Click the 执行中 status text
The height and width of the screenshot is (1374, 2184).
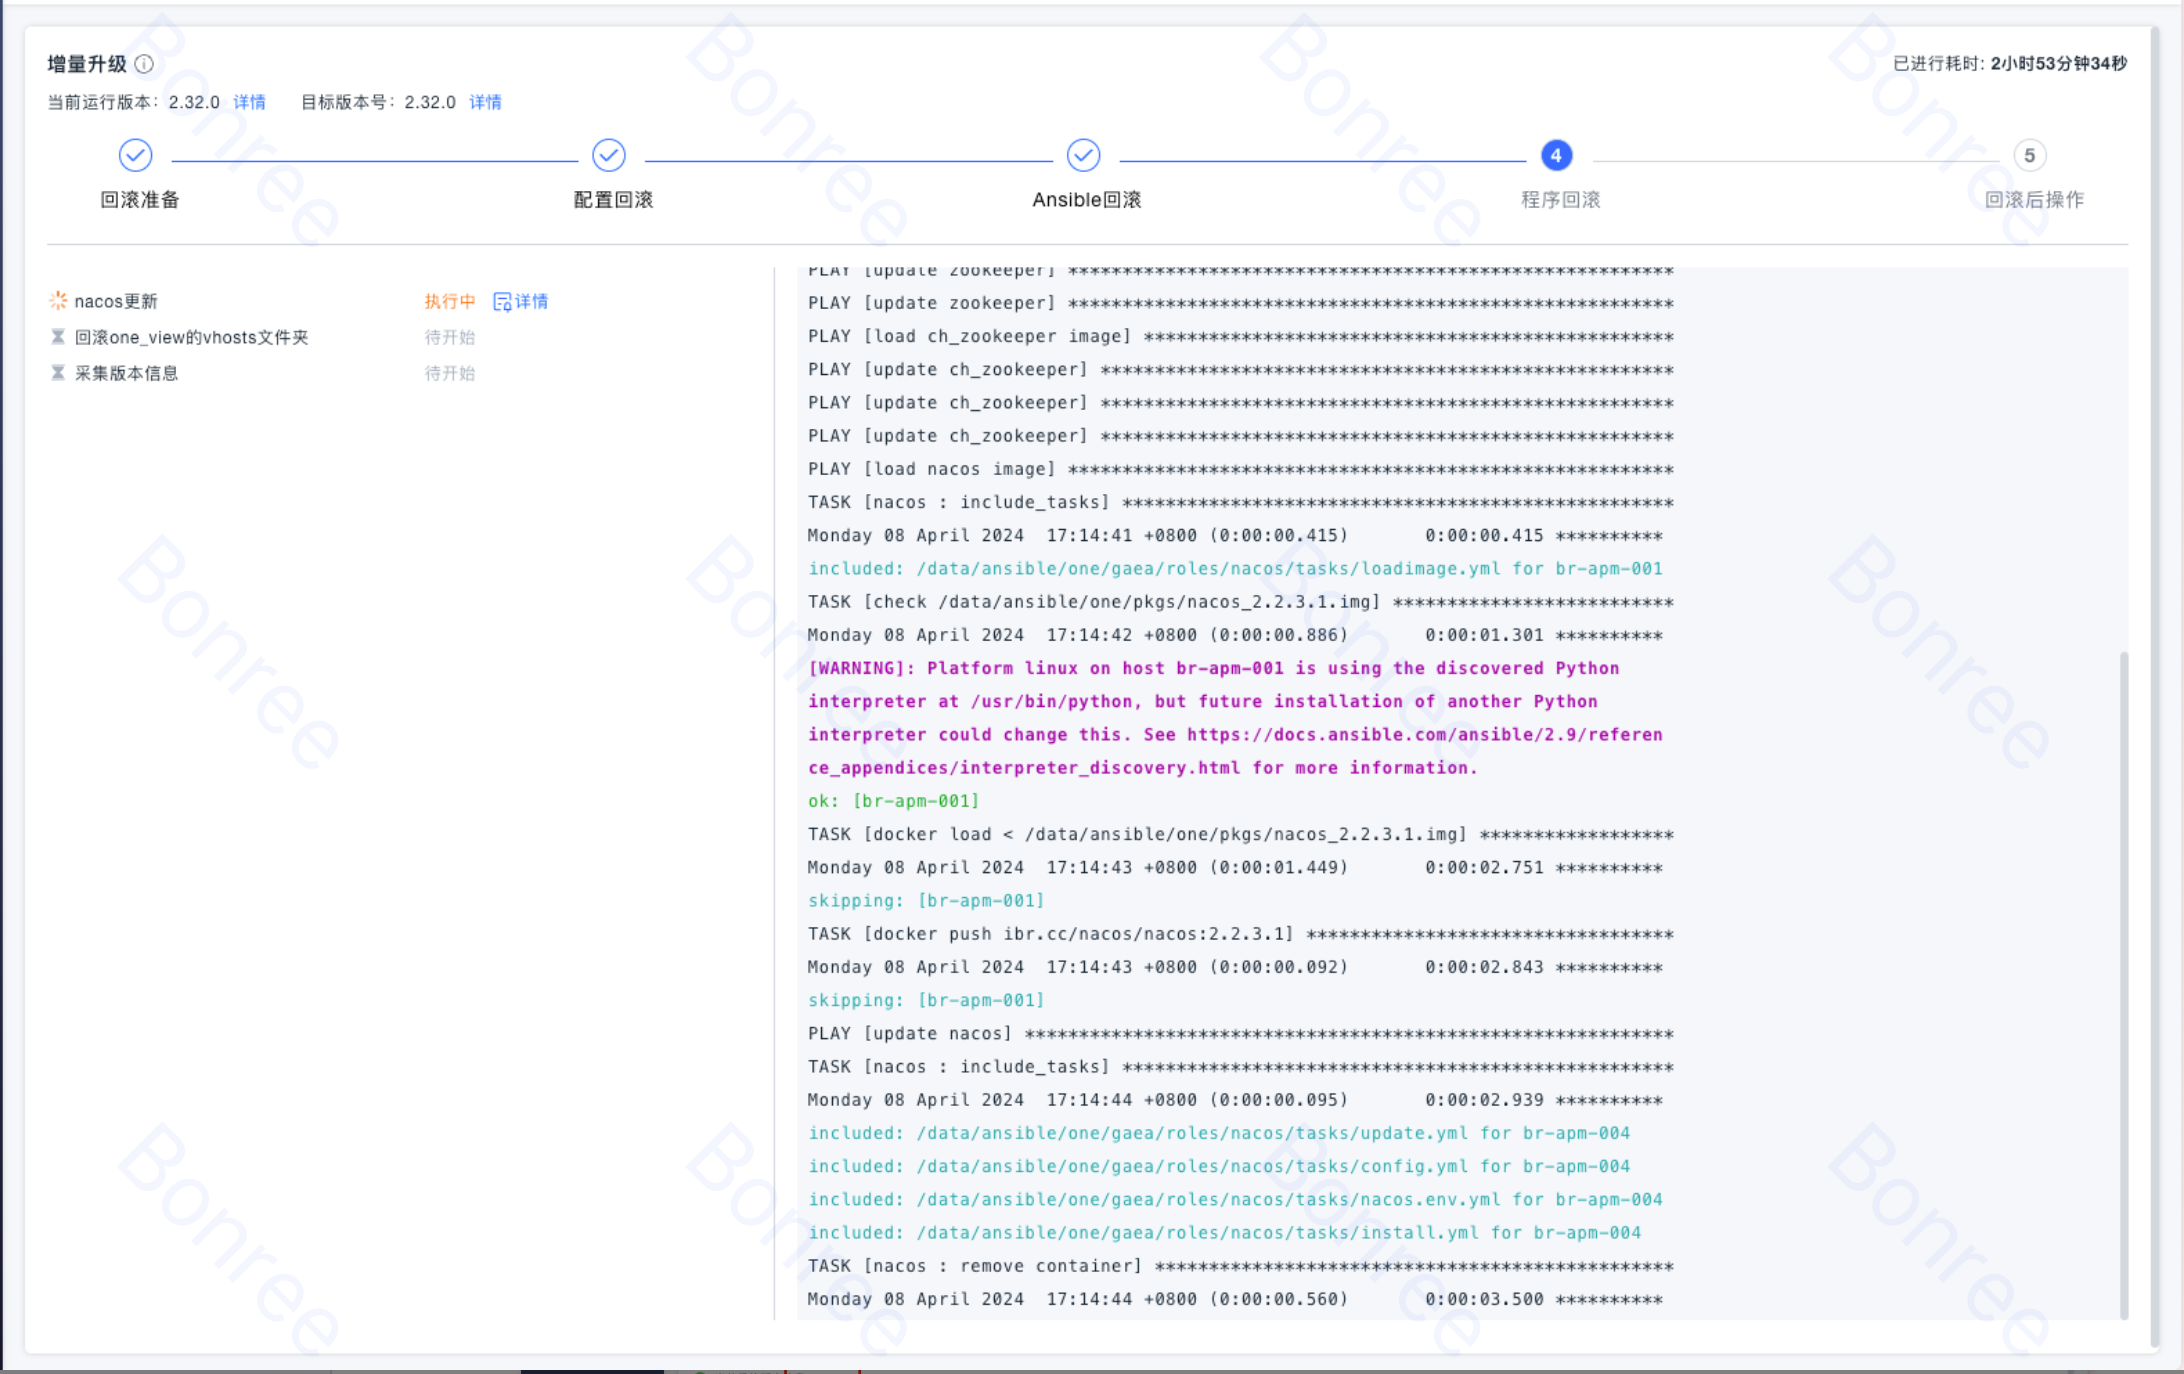point(449,301)
